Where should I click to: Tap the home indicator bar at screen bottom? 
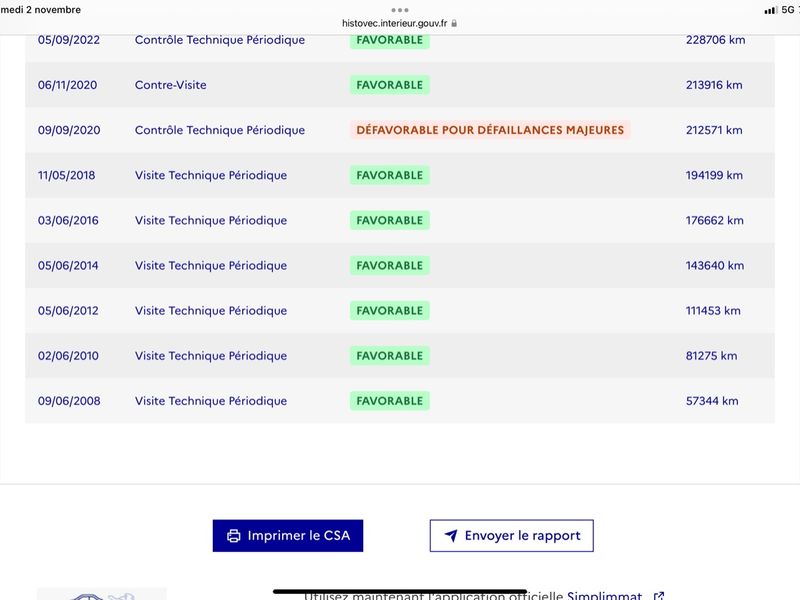pos(400,591)
